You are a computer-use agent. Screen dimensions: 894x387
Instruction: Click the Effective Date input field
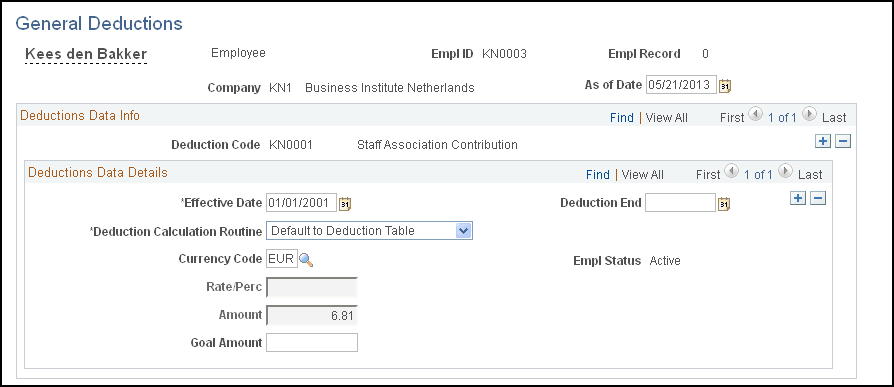(301, 202)
